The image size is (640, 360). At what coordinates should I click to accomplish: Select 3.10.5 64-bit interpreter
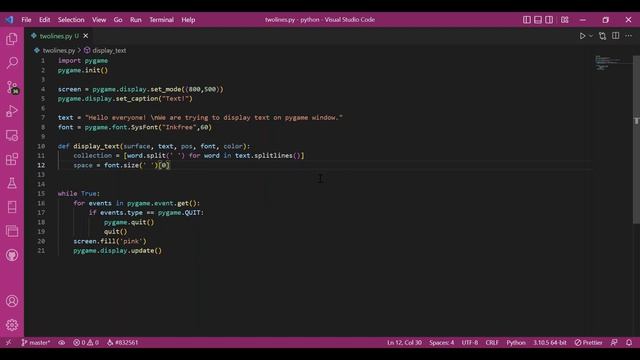tap(549, 342)
